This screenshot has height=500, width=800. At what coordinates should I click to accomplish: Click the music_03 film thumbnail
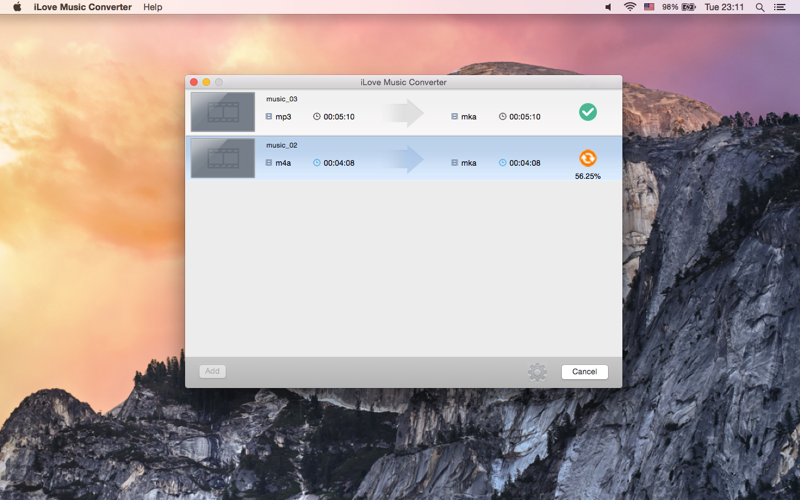pos(222,112)
